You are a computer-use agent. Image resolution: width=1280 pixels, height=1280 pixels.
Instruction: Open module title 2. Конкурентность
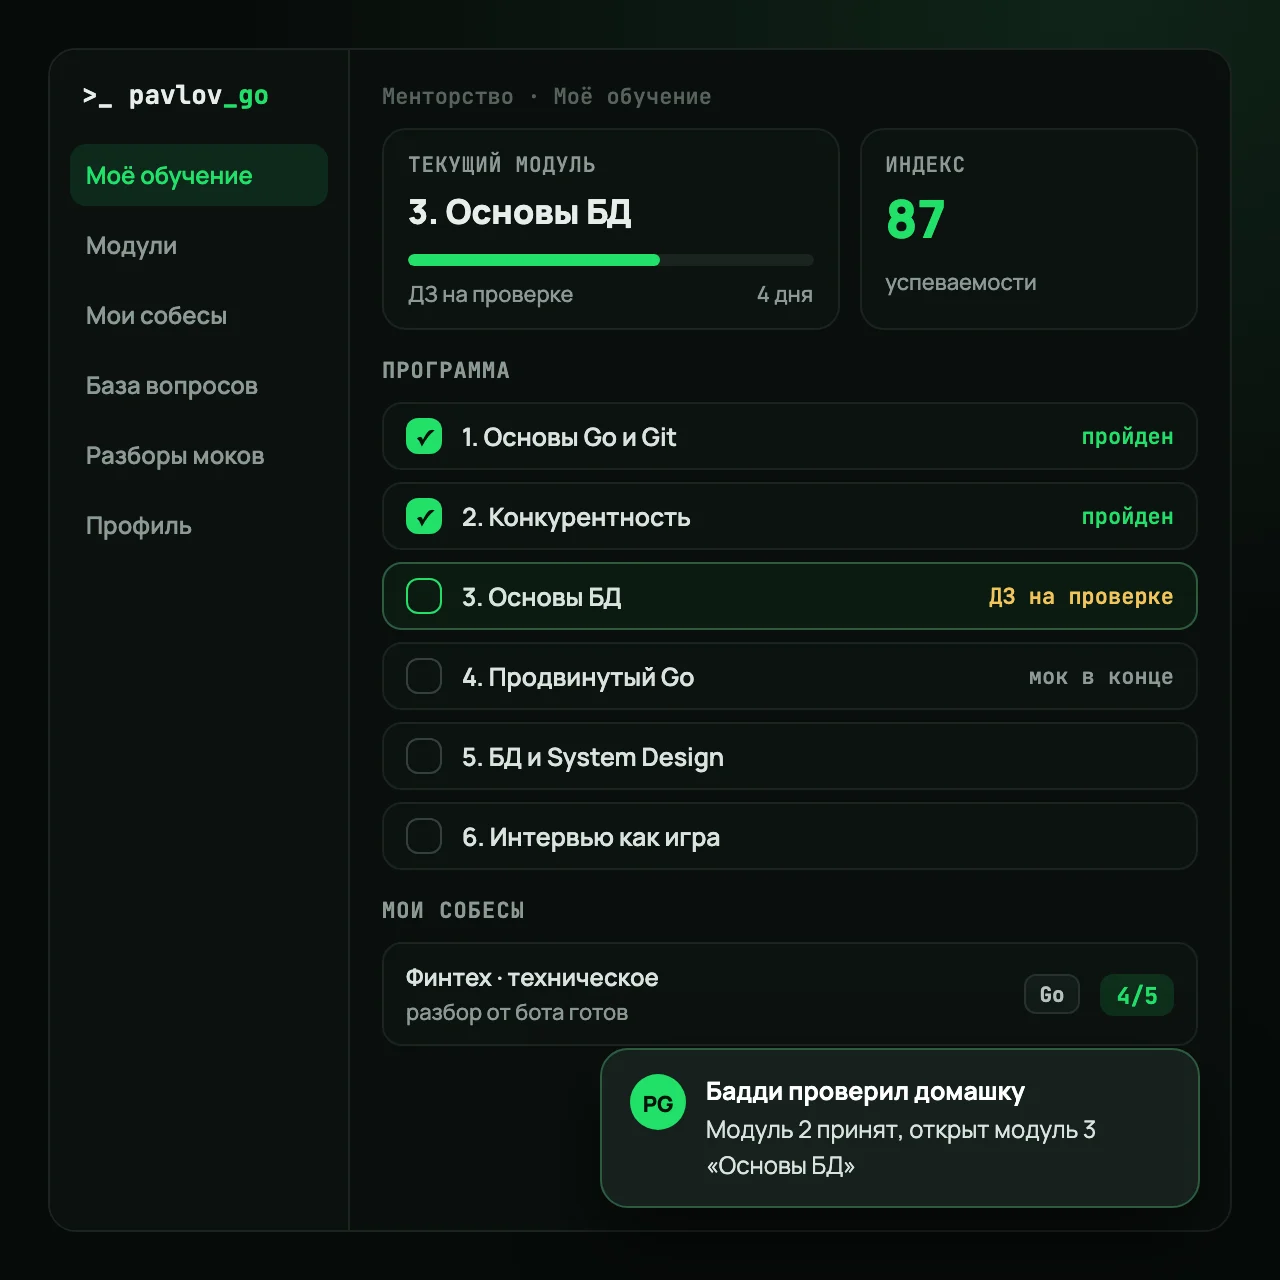point(576,517)
